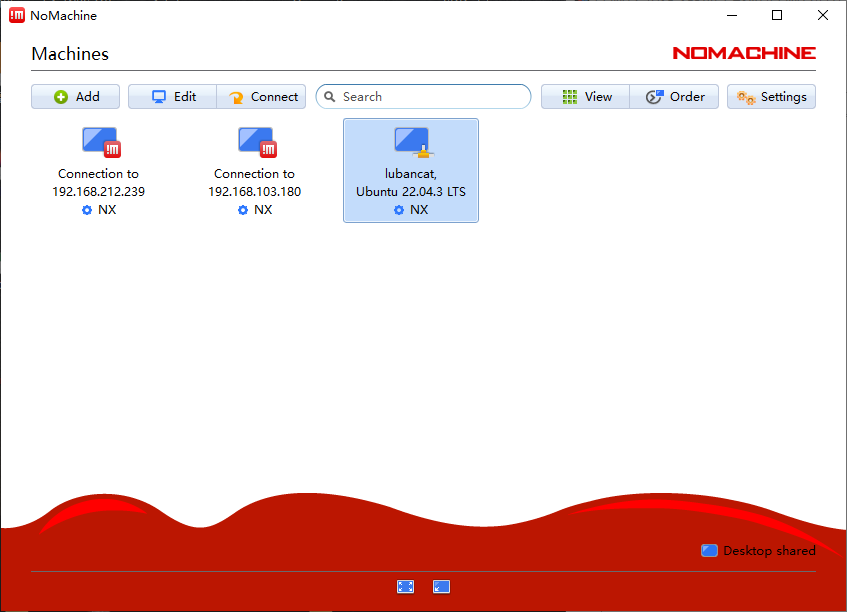Select the lubancat Ubuntu machine icon
Viewport: 847px width, 612px height.
point(411,142)
